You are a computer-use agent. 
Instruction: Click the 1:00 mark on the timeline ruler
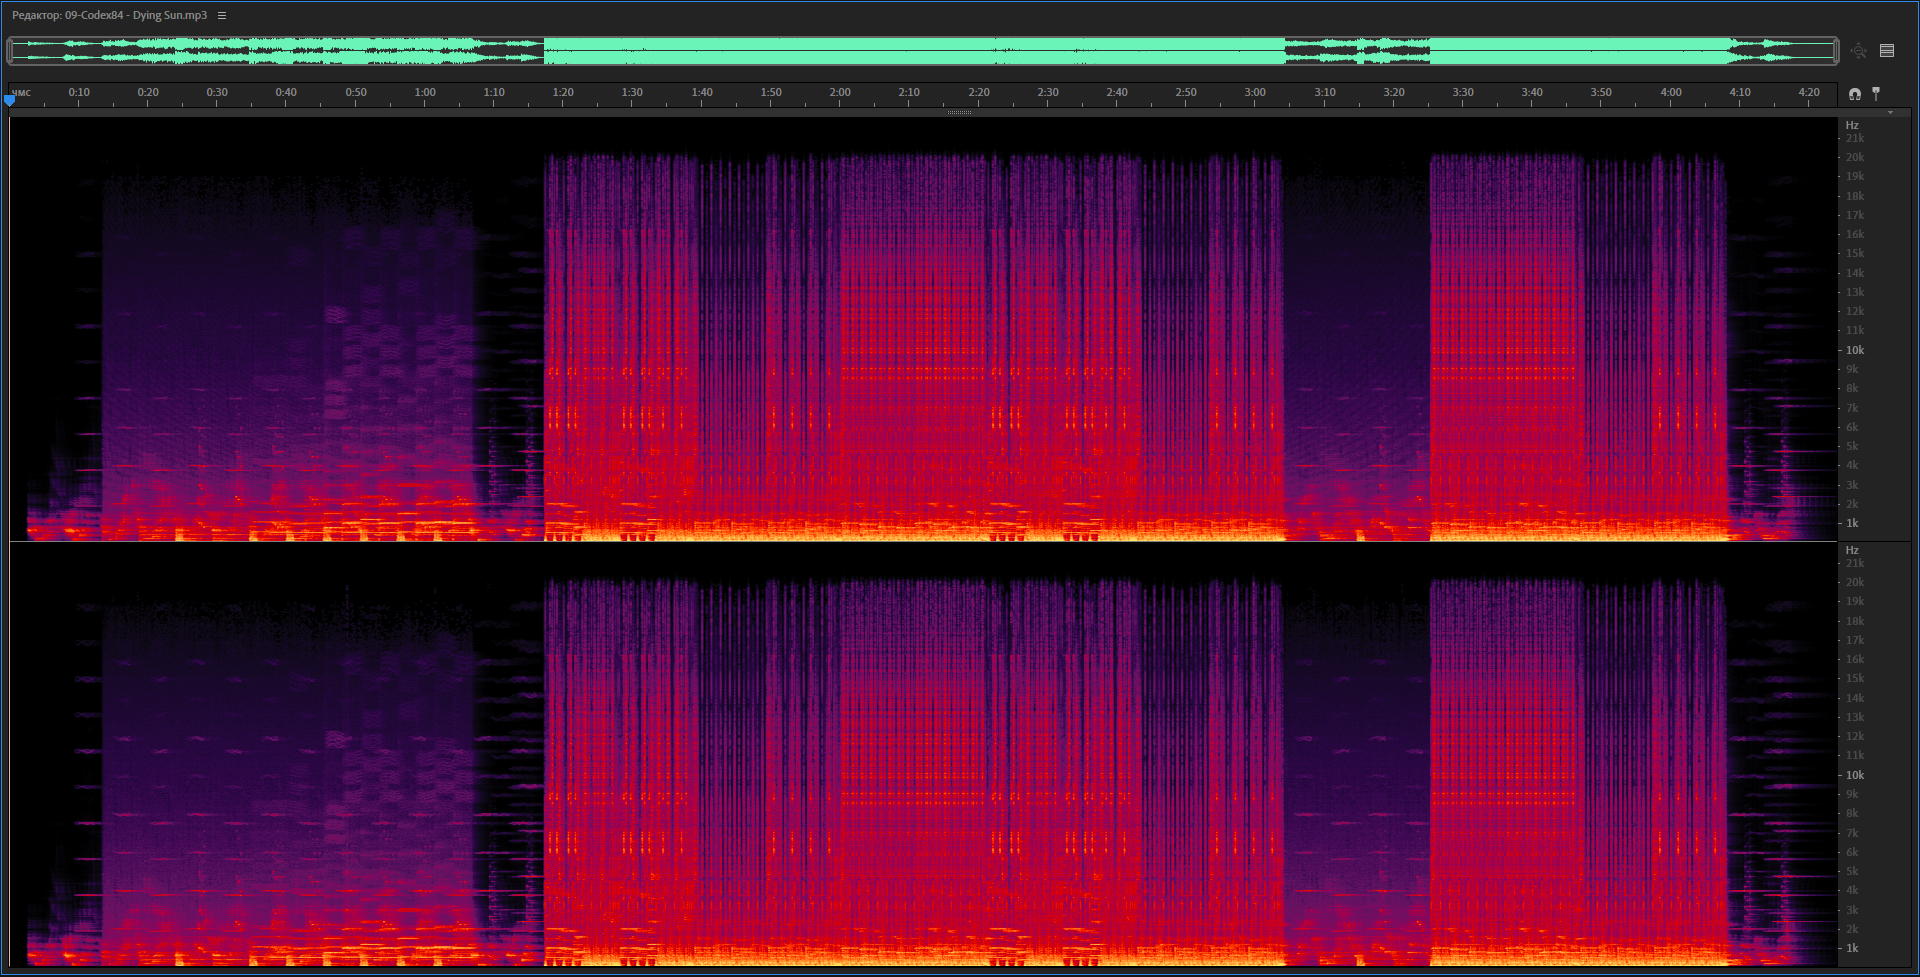(425, 92)
